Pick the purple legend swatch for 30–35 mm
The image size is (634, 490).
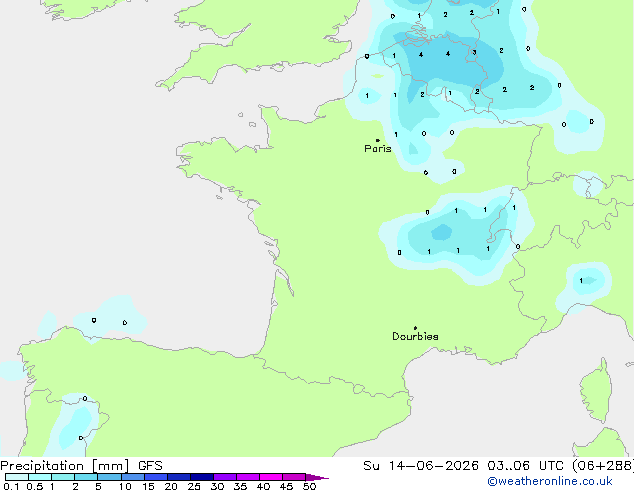225,477
